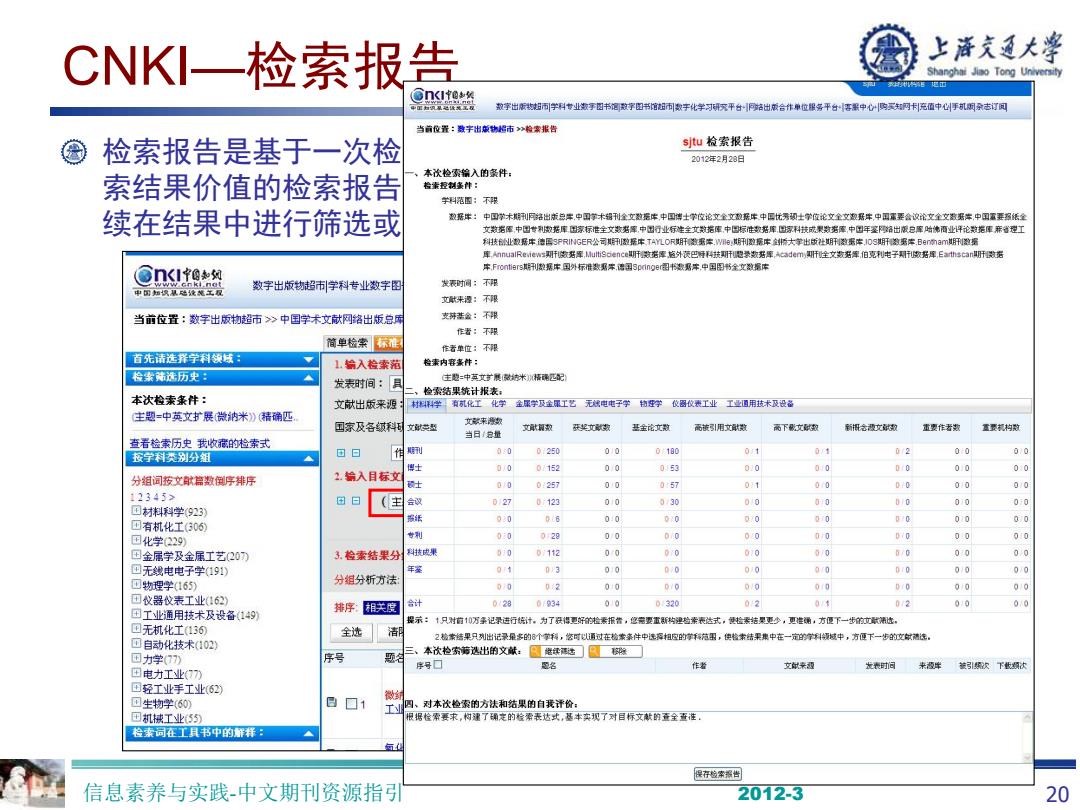Collapse the 检索词在工具书中的解释 panel

[309, 734]
